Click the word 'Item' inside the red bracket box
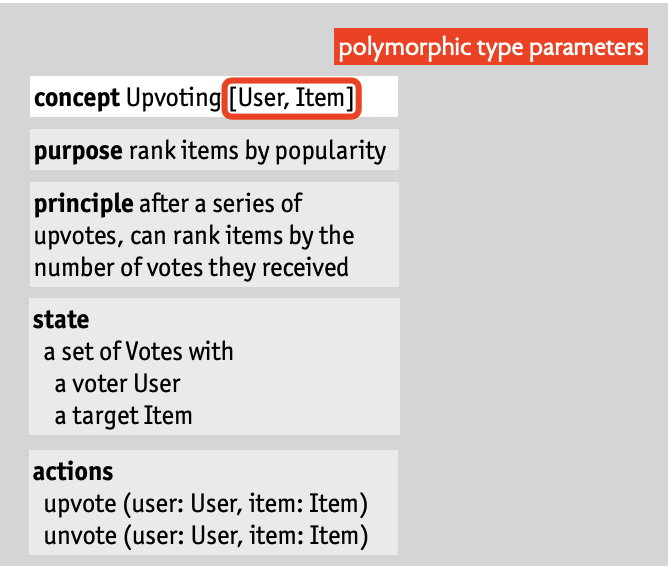 (x=320, y=98)
